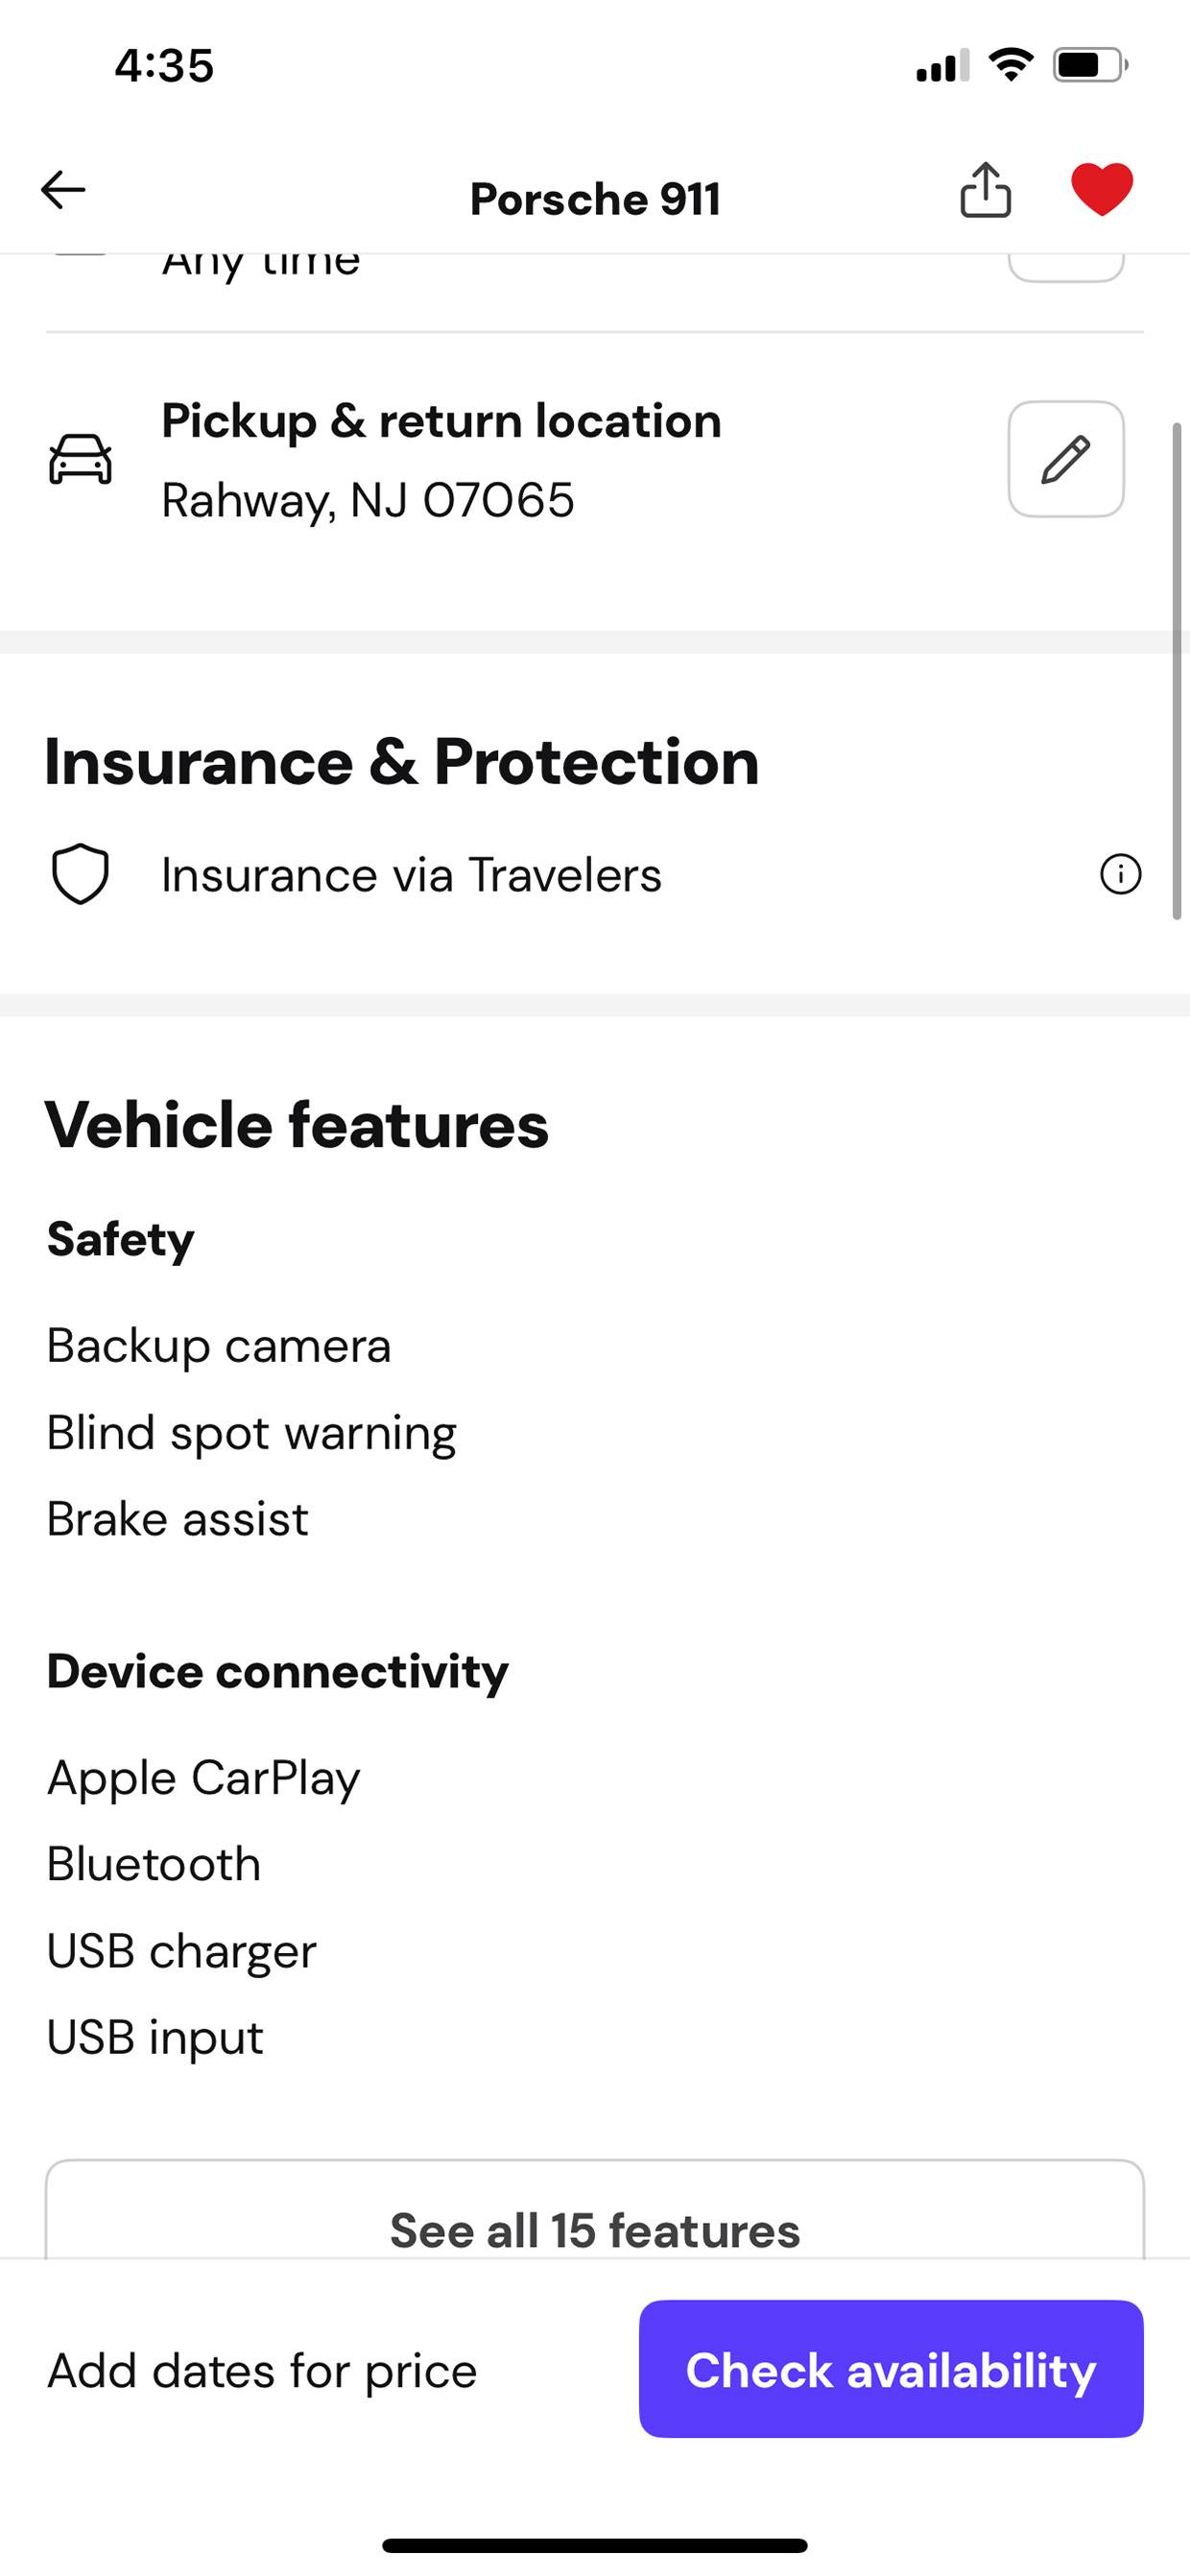The image size is (1190, 2576).
Task: Tap the Porsche 911 title
Action: (595, 198)
